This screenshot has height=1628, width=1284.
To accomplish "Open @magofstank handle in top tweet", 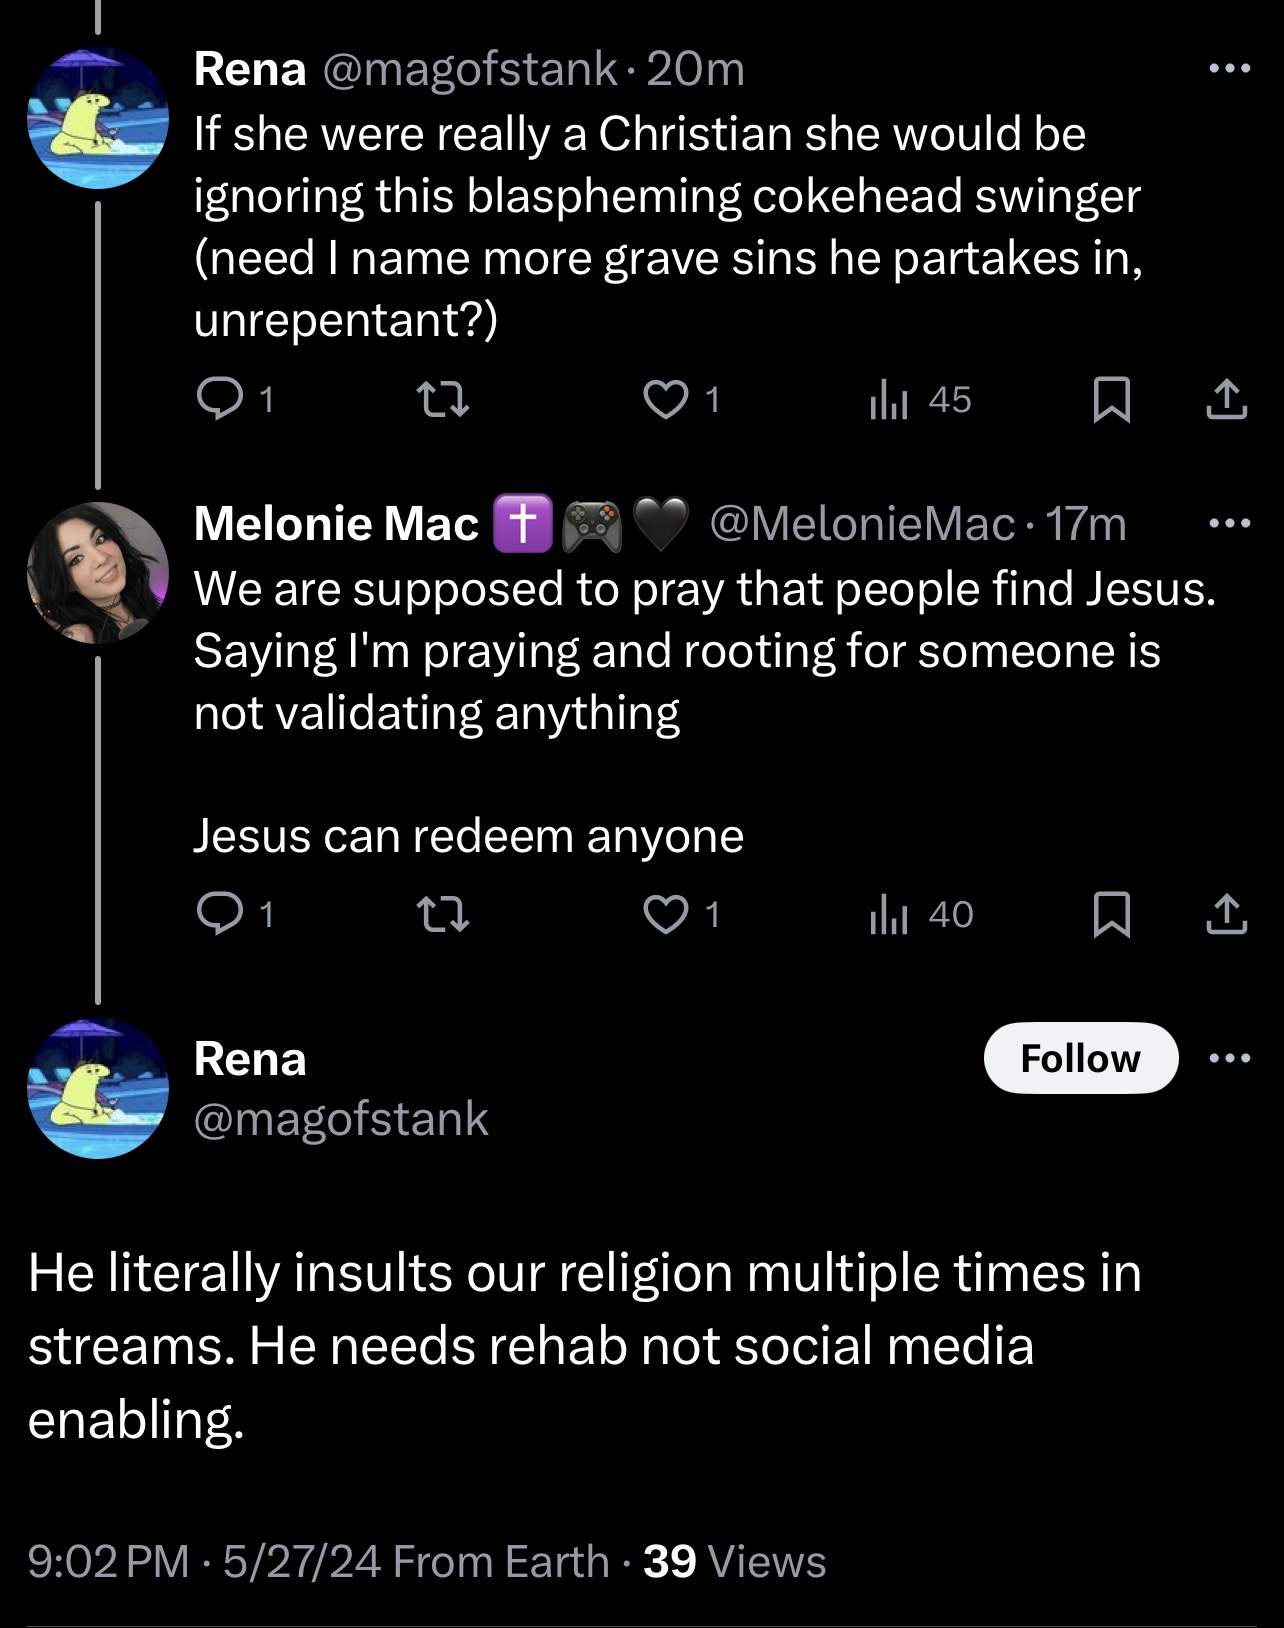I will tap(469, 69).
